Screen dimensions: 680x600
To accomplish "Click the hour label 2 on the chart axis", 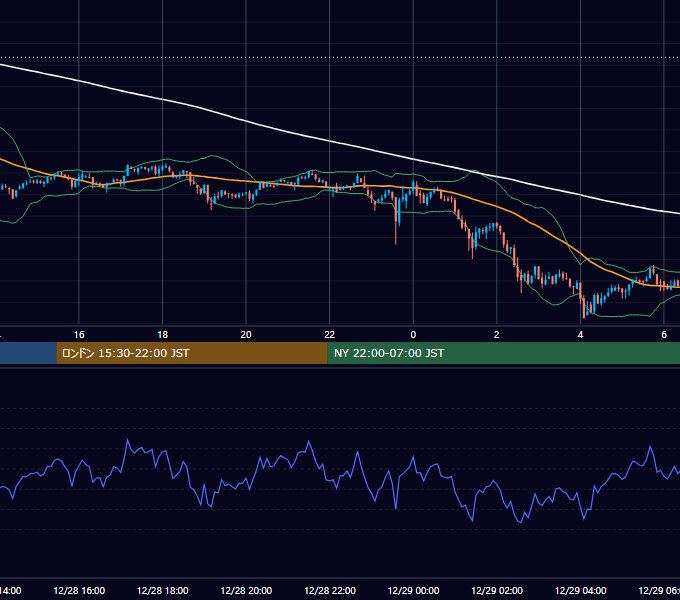I will 497,335.
